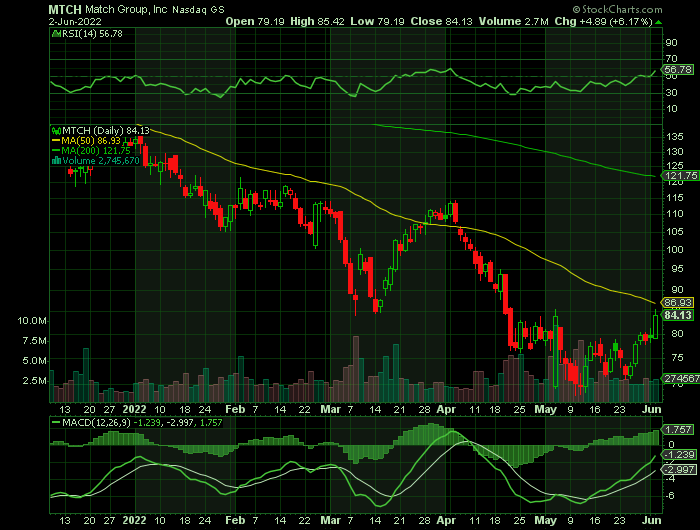Image resolution: width=700 pixels, height=530 pixels.
Task: Click the -2.997 tag on MACD axis
Action: tap(680, 470)
